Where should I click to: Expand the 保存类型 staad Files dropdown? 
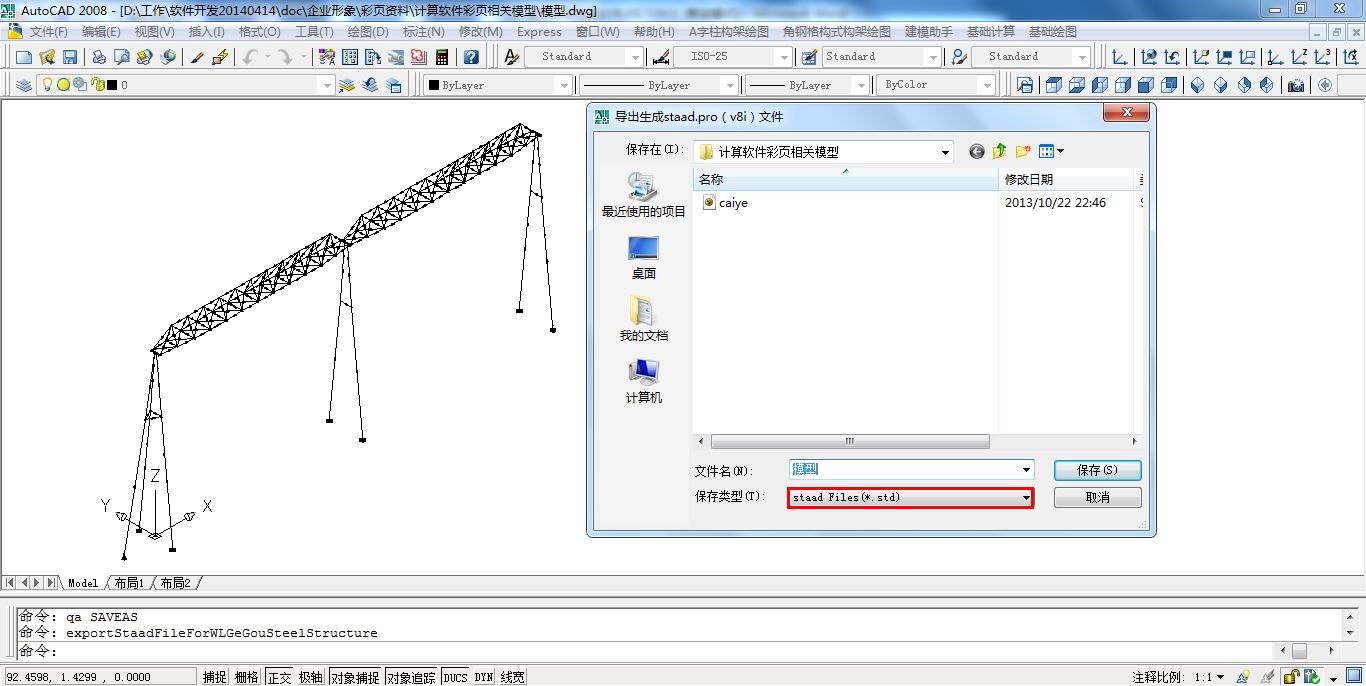[x=1025, y=497]
